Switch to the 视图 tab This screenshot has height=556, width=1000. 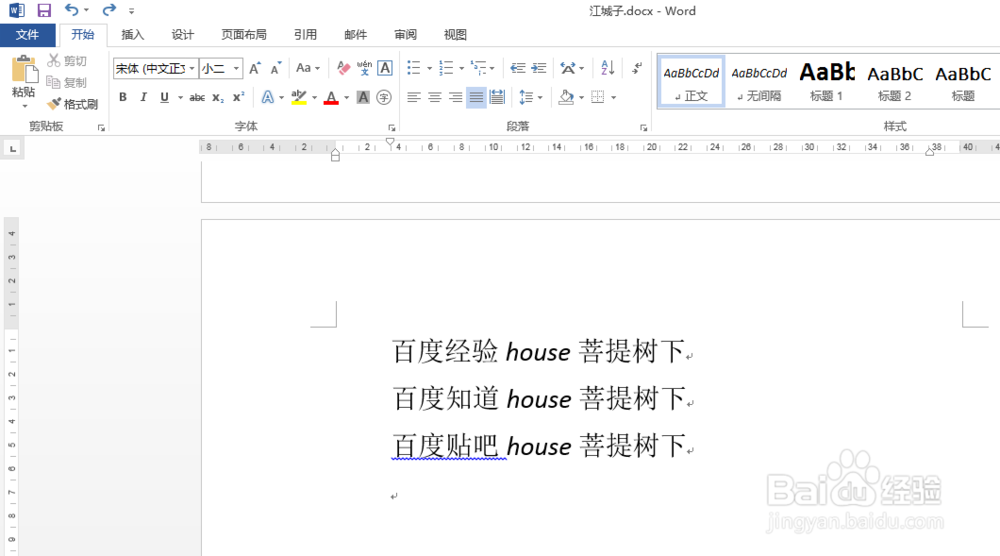click(455, 34)
